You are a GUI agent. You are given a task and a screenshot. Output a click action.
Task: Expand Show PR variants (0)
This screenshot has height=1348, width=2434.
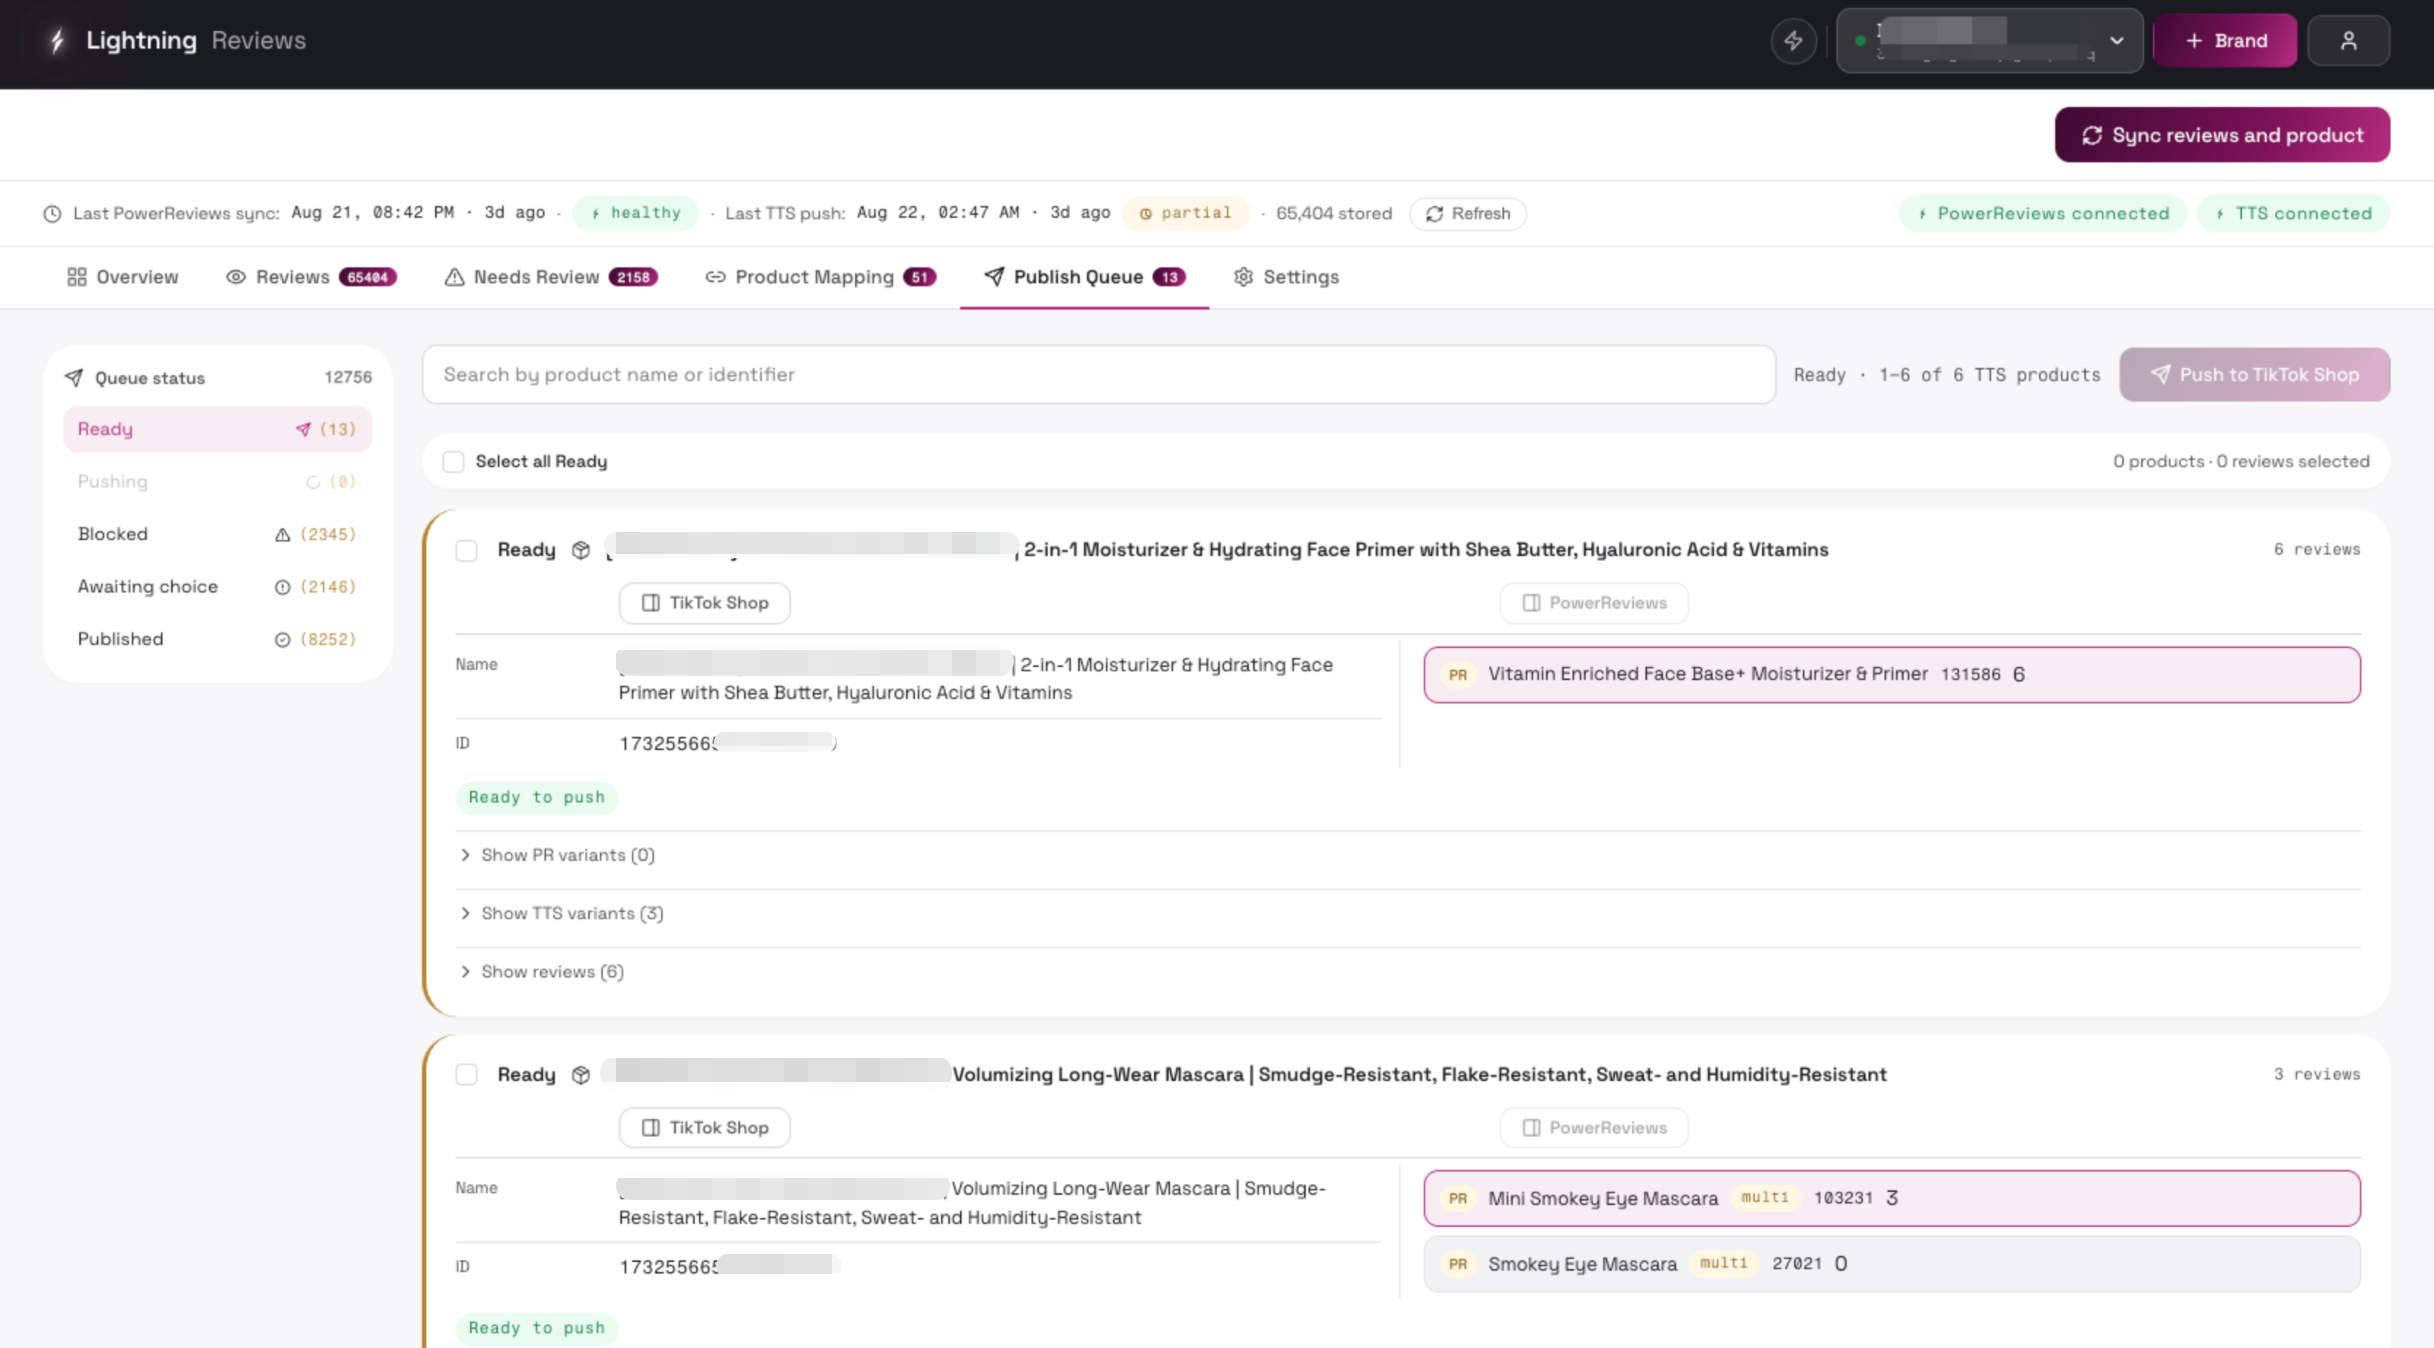click(x=557, y=856)
